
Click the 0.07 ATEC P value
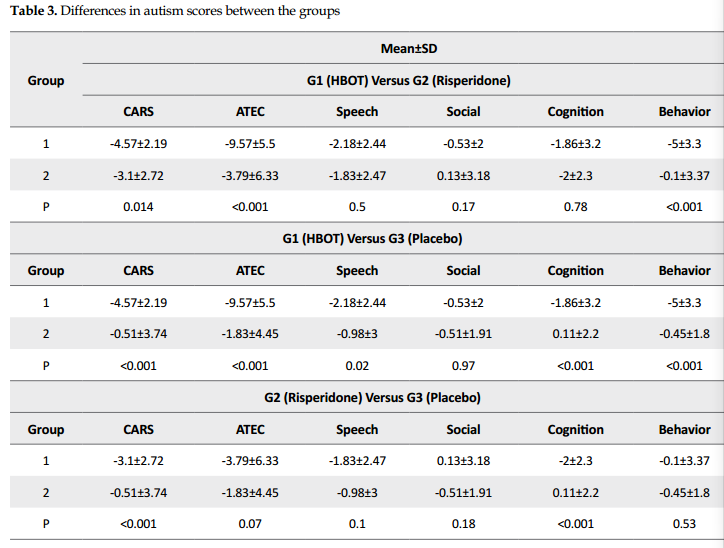coord(250,524)
